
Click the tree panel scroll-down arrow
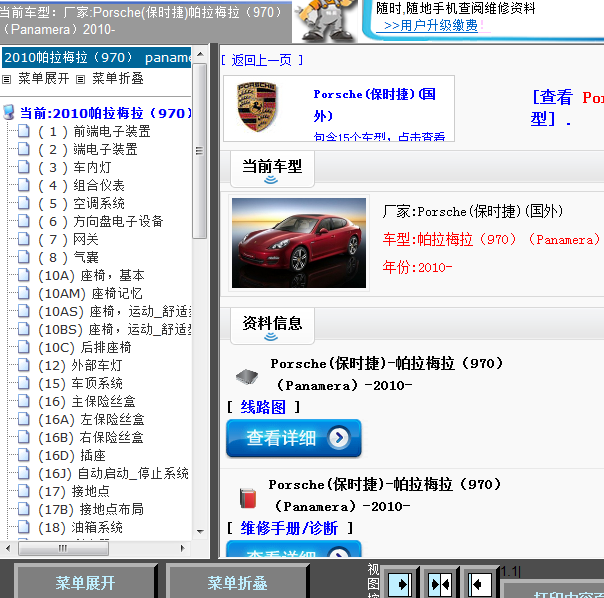coord(200,531)
